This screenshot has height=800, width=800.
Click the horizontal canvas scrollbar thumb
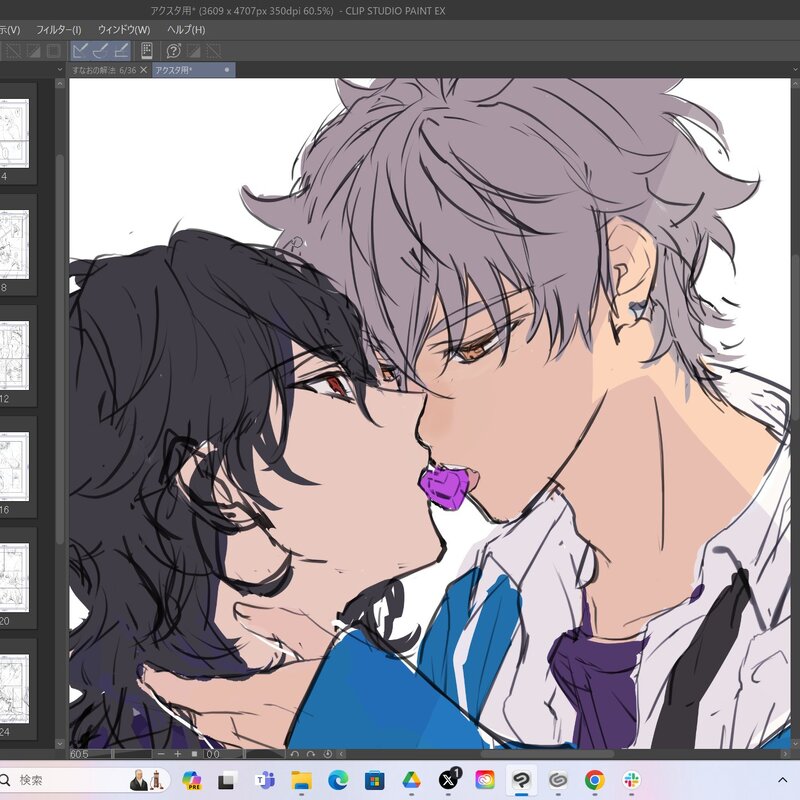coord(547,754)
